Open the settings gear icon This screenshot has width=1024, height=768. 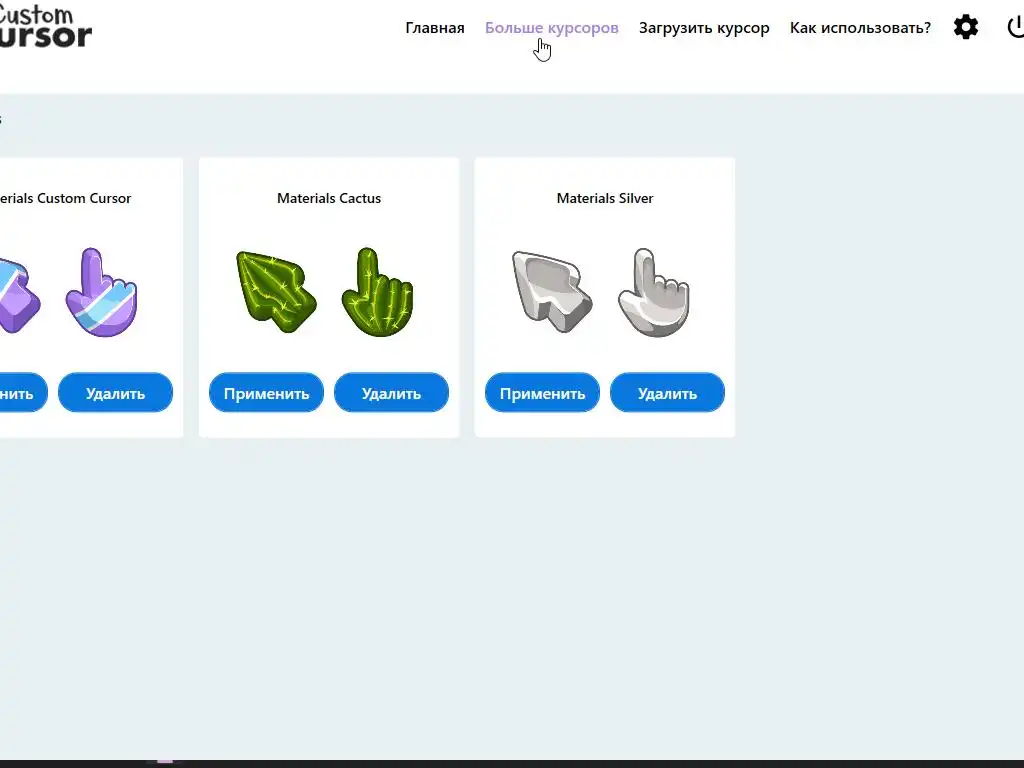pyautogui.click(x=966, y=27)
